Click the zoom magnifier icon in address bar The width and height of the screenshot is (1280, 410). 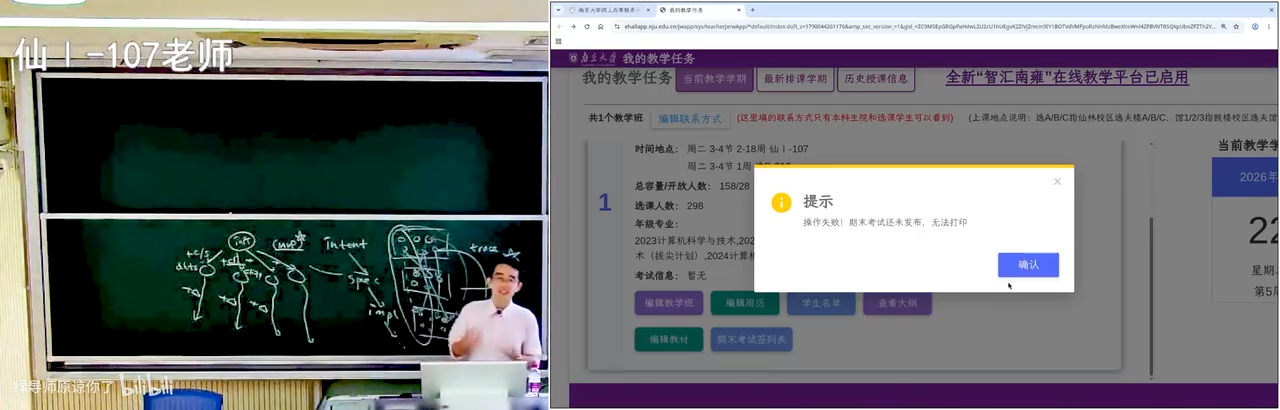[x=1223, y=26]
